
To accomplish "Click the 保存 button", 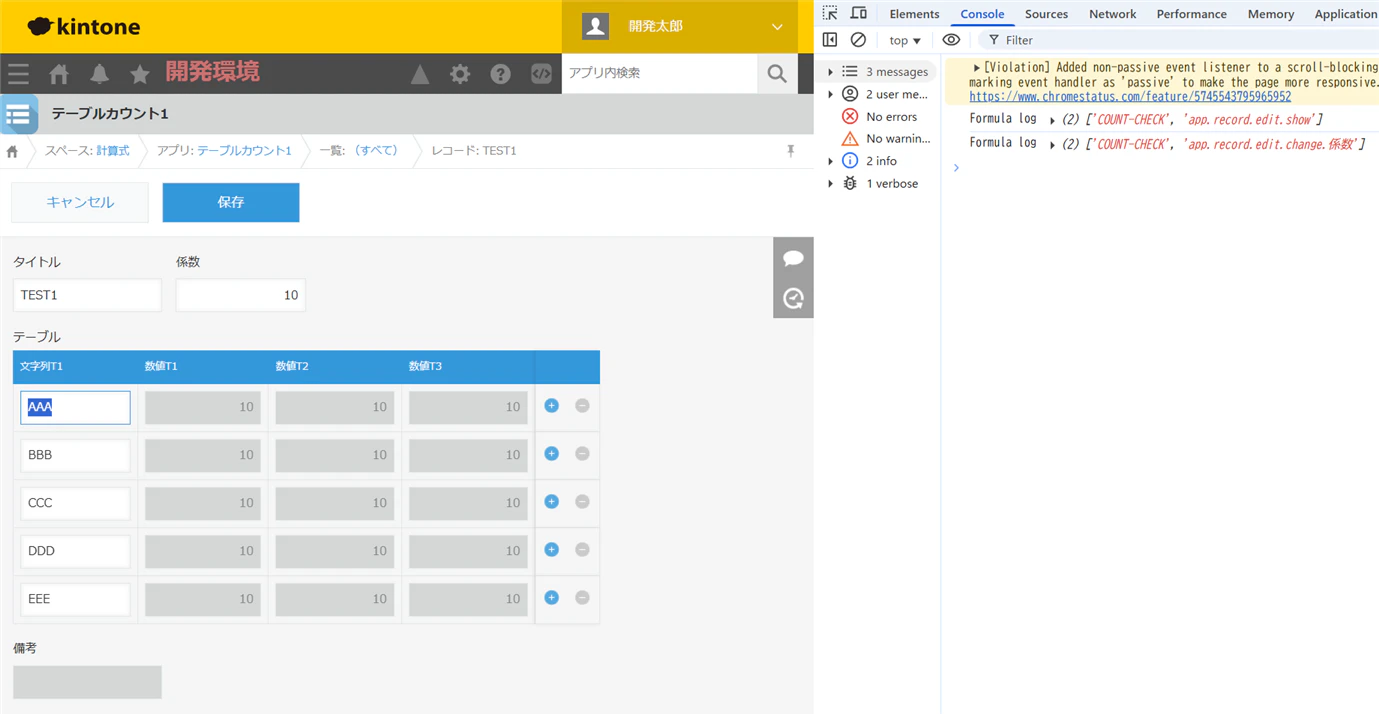I will [231, 202].
